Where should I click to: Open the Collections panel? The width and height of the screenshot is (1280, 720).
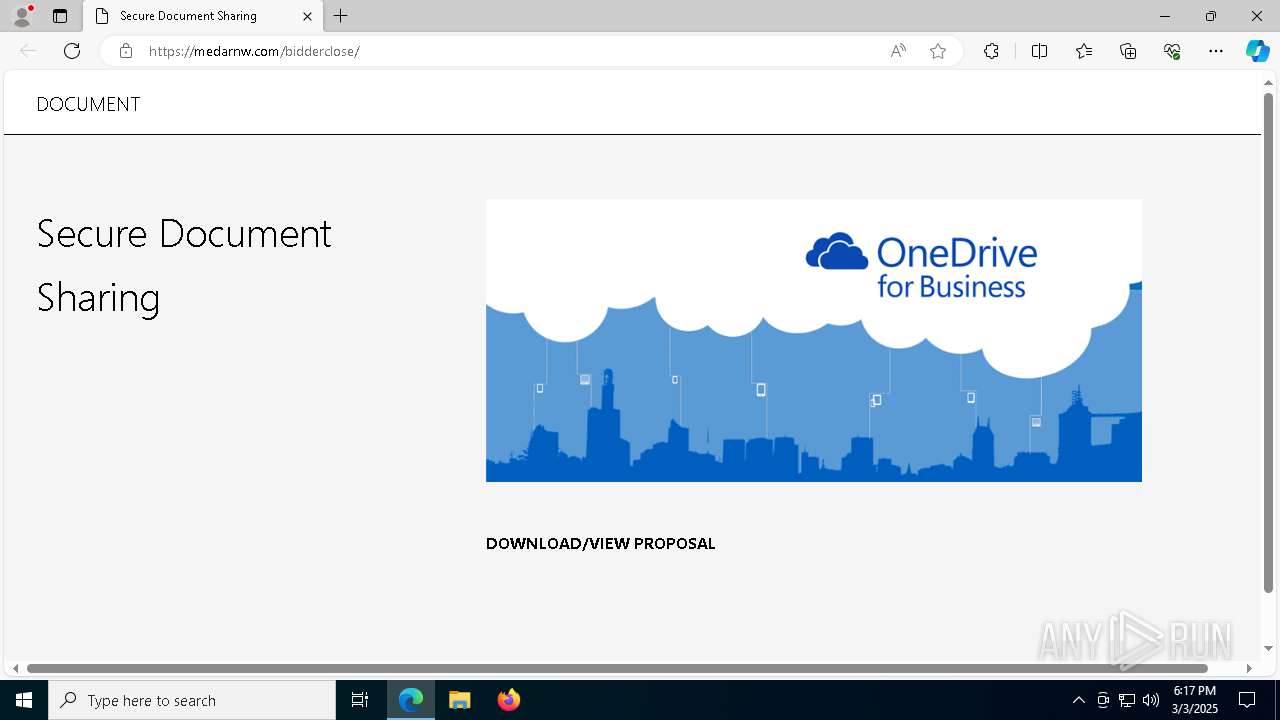(1128, 51)
